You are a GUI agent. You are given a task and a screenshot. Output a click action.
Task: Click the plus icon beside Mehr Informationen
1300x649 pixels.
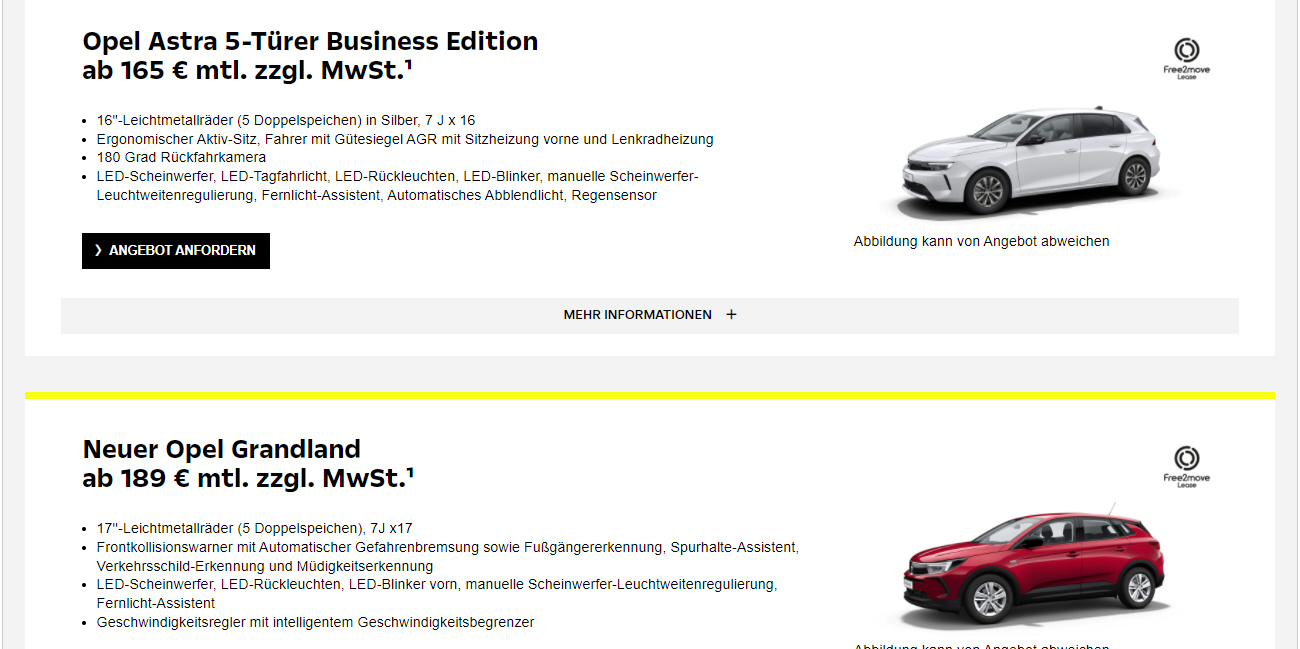tap(731, 315)
